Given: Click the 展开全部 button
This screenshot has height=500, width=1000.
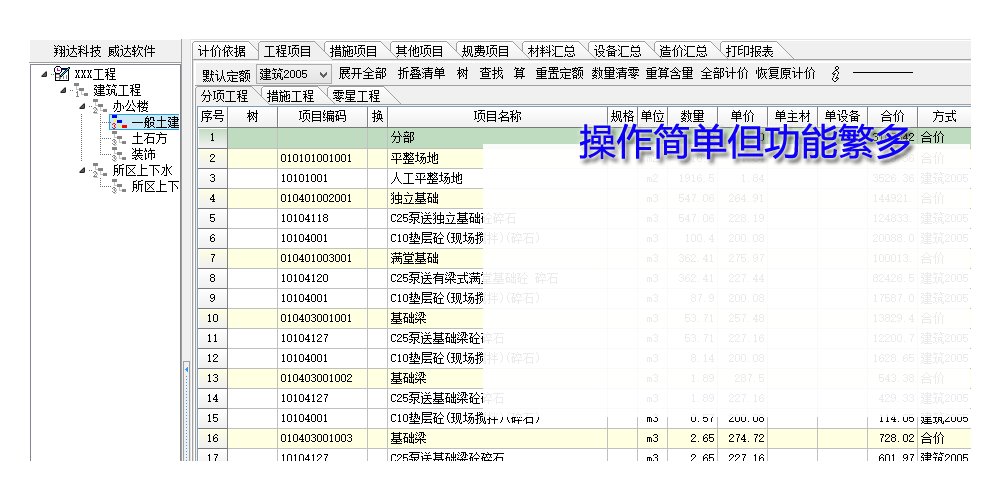Looking at the screenshot, I should click(362, 74).
